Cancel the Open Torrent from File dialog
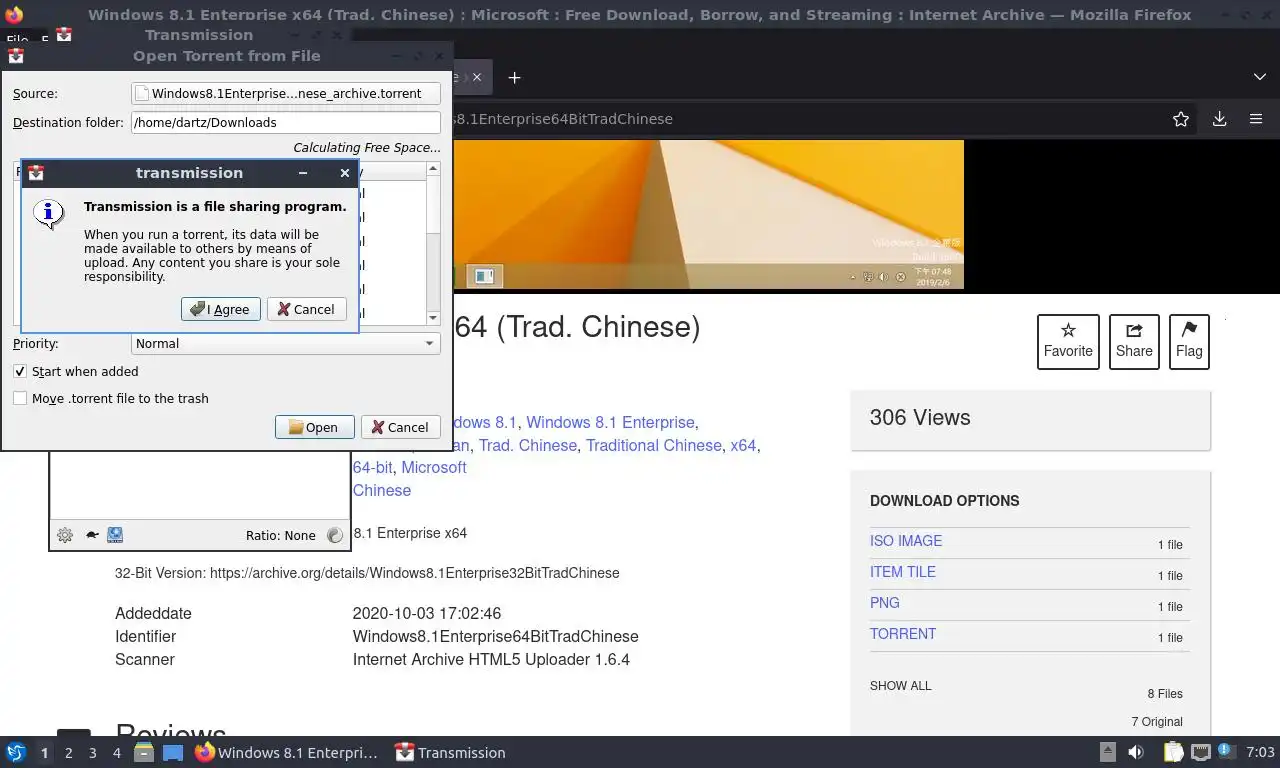 click(x=400, y=427)
